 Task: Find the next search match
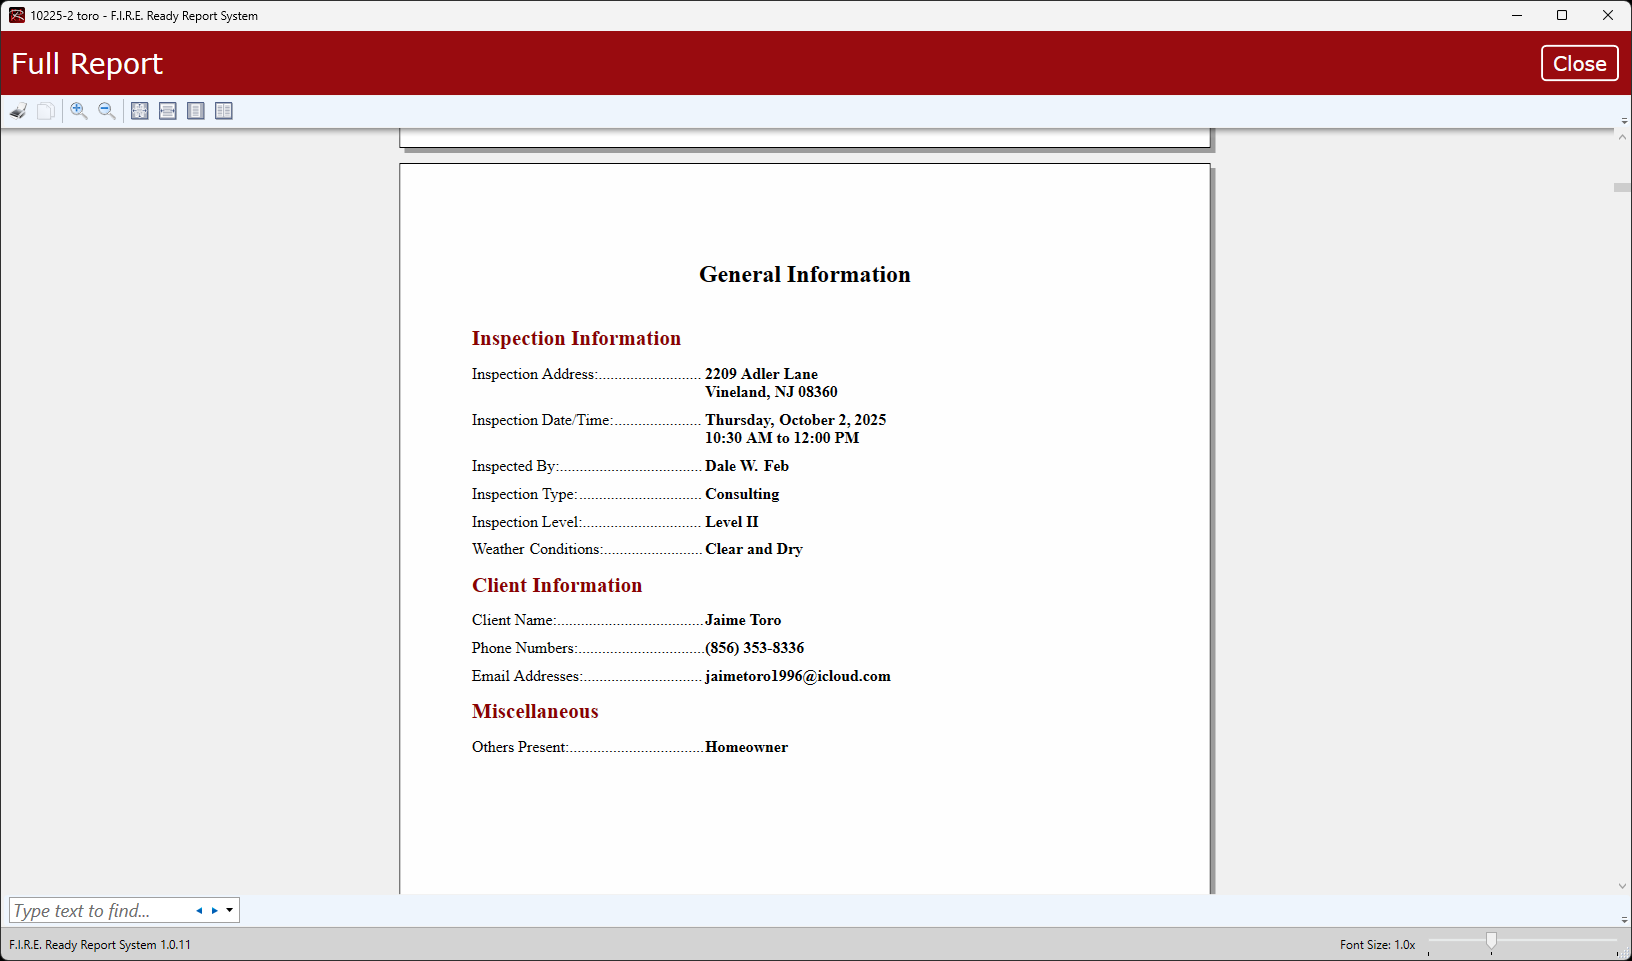[213, 910]
